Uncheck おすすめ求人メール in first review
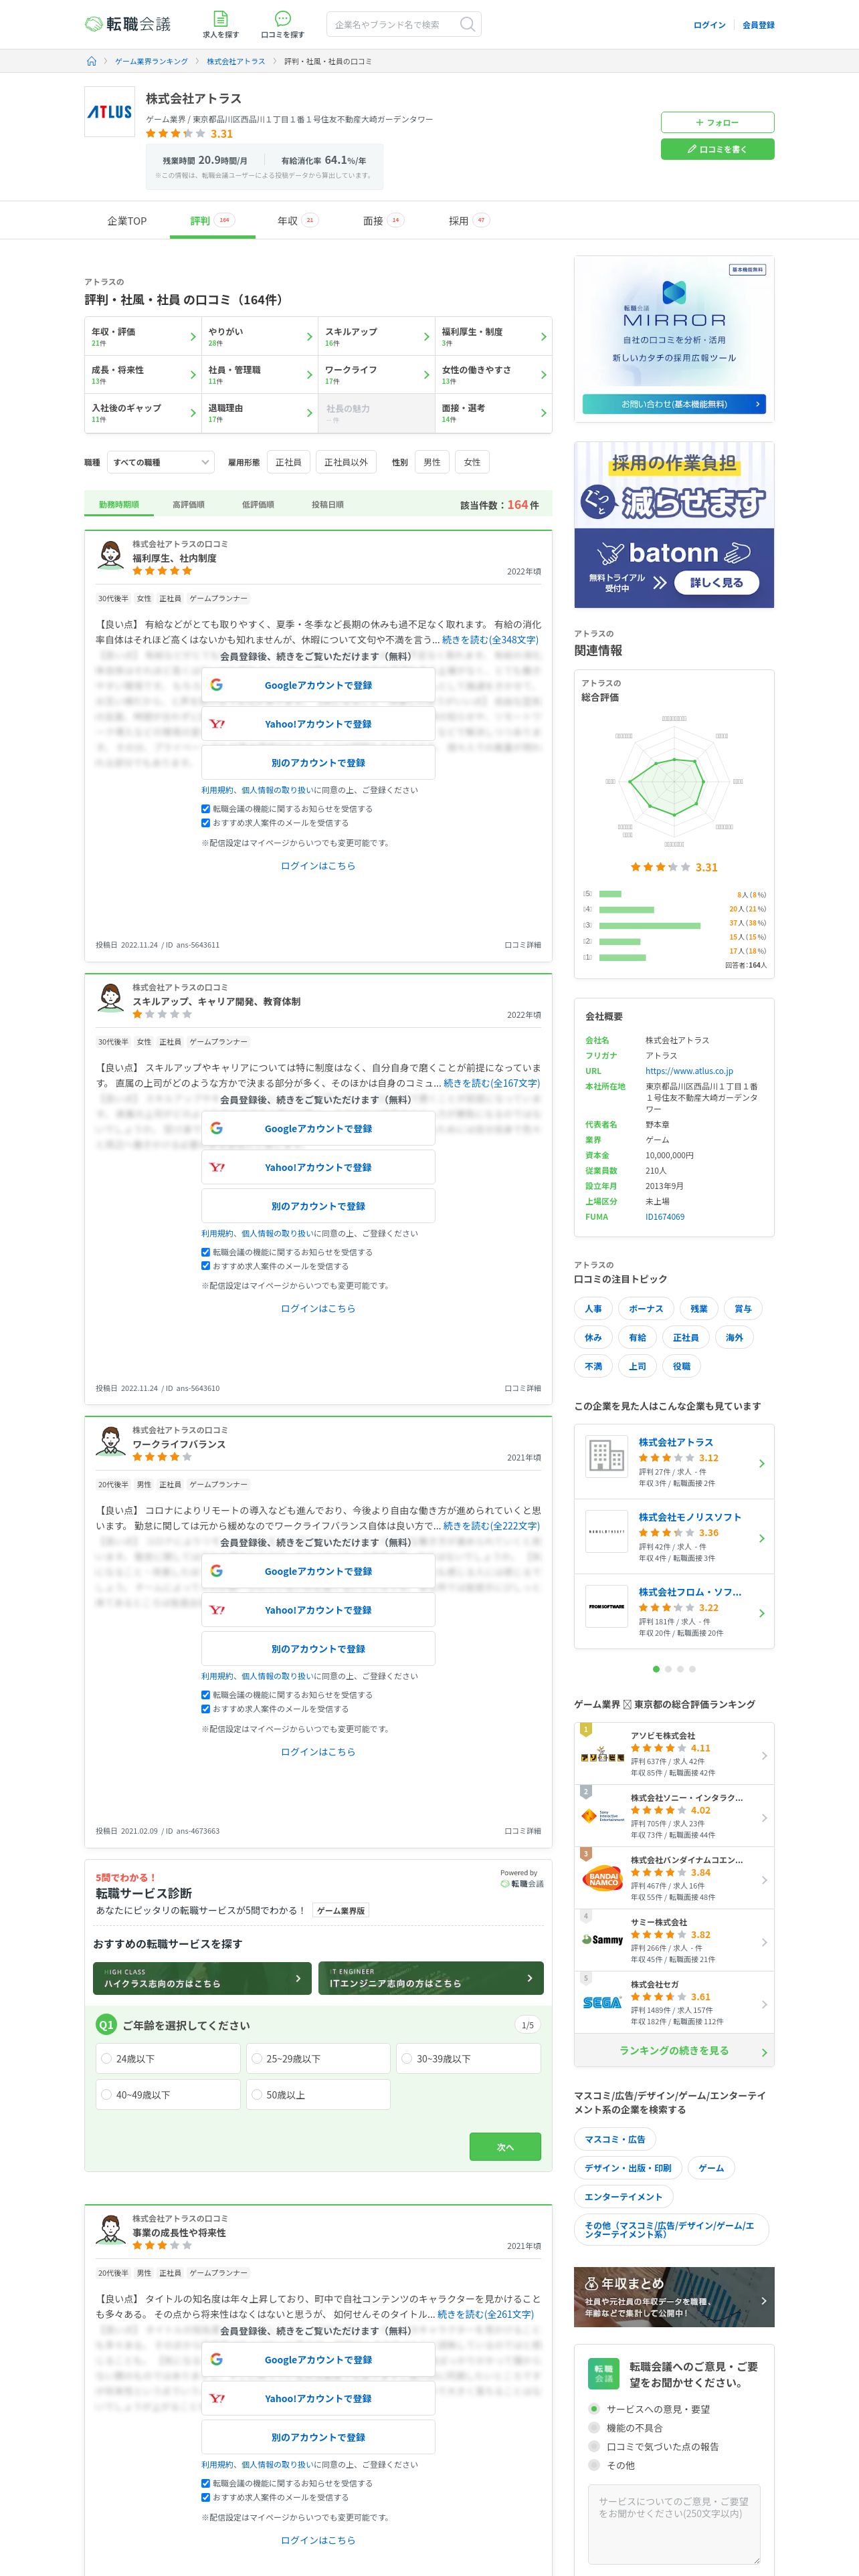 click(206, 823)
